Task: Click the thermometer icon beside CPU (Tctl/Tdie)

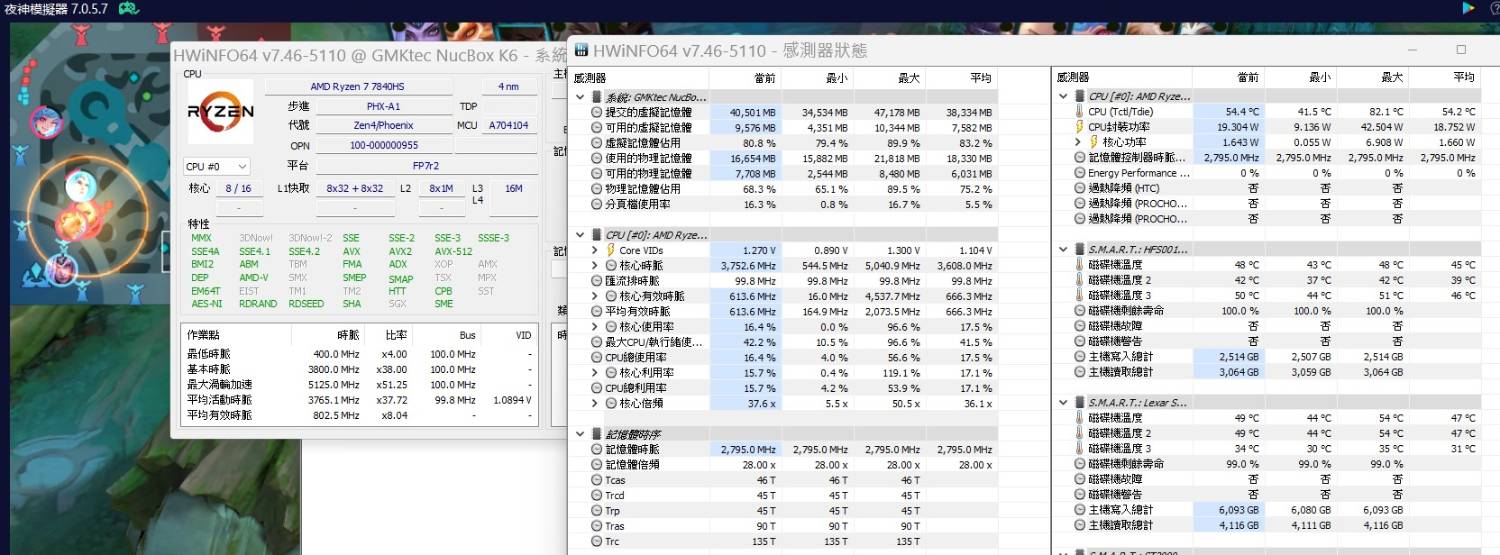Action: (1079, 112)
